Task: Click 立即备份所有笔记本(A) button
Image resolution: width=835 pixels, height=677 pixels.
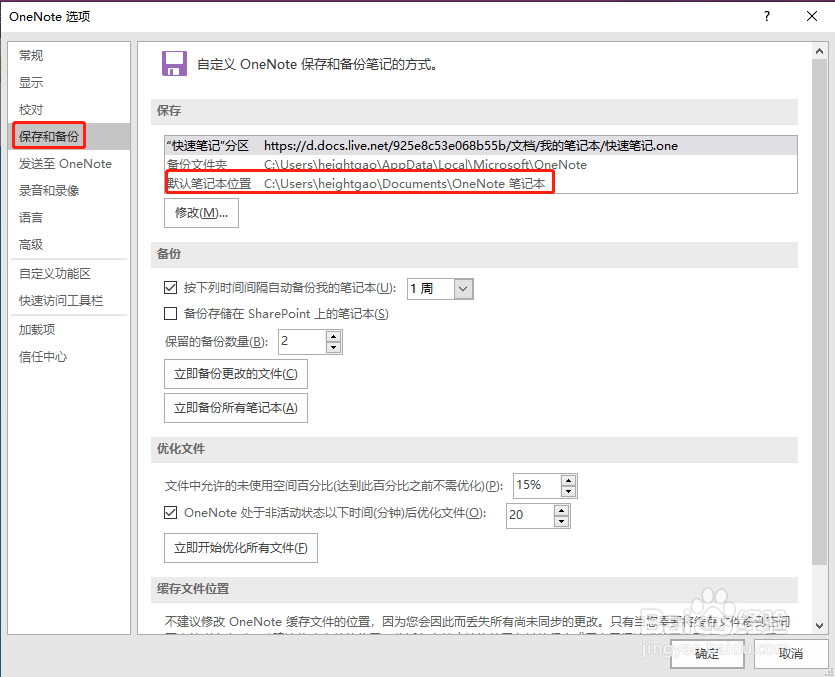Action: pyautogui.click(x=236, y=408)
